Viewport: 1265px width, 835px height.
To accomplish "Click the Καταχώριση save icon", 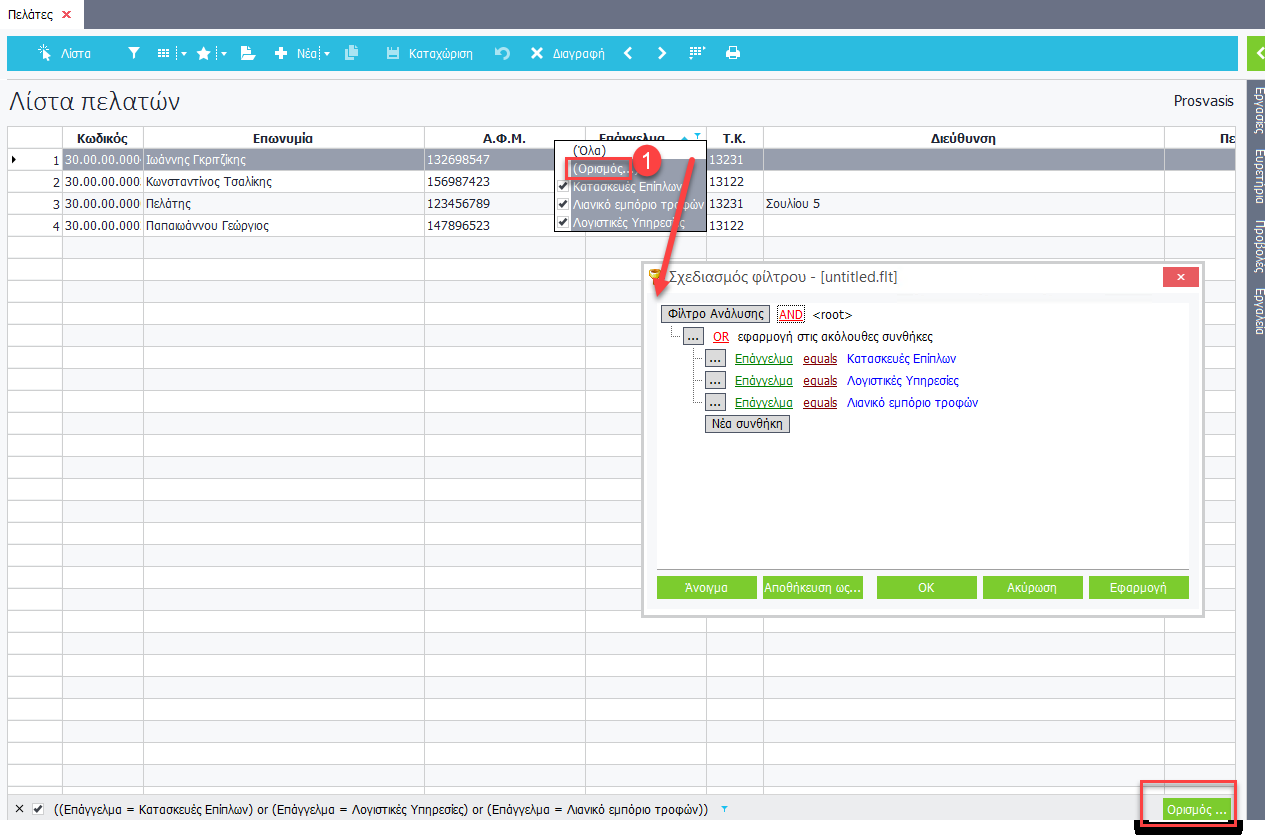I will [x=394, y=53].
